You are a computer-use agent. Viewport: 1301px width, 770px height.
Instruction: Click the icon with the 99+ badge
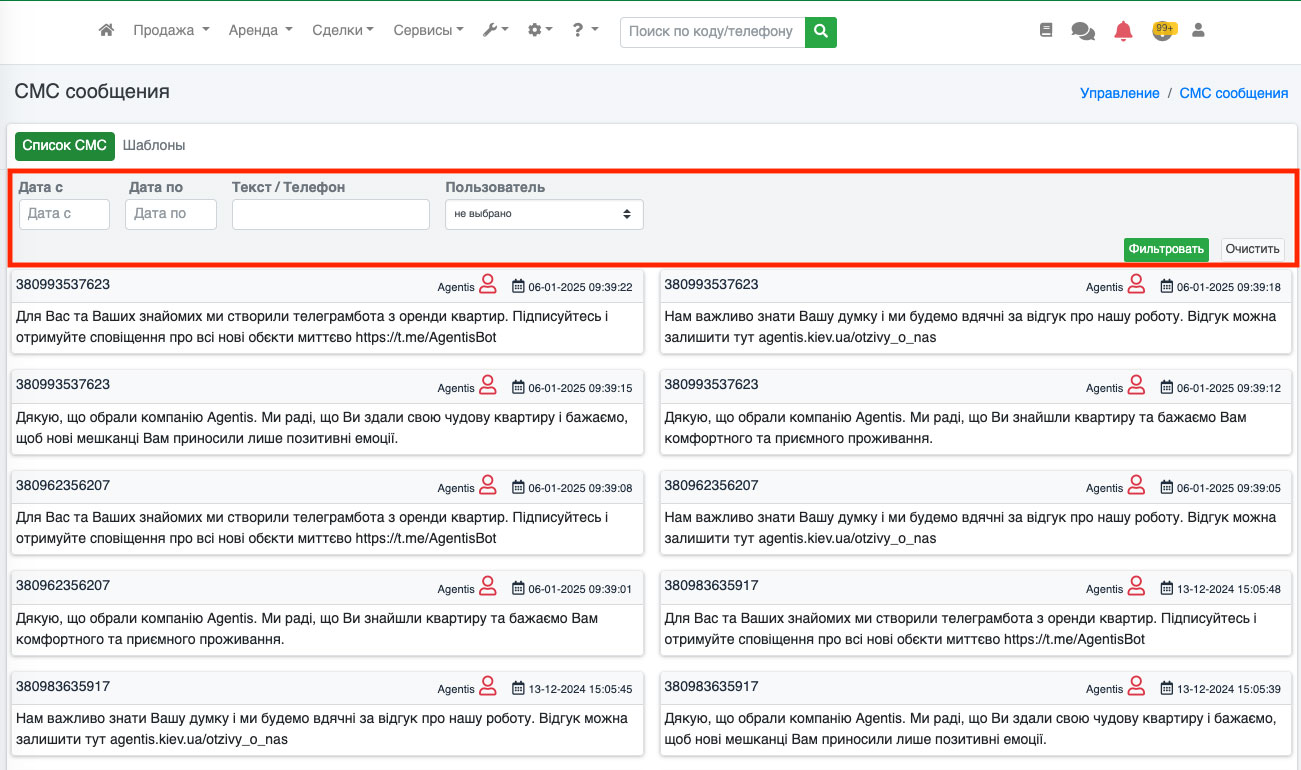tap(1162, 31)
